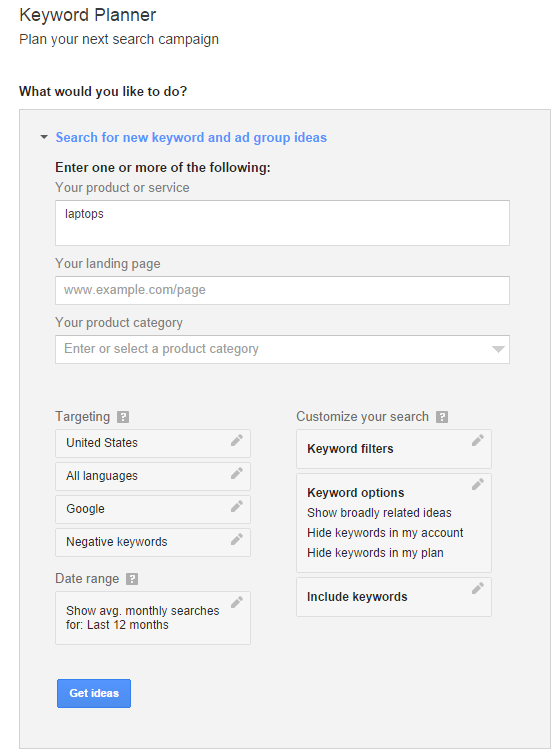Edit Keyword options via pencil icon
Image resolution: width=557 pixels, height=752 pixels.
478,484
